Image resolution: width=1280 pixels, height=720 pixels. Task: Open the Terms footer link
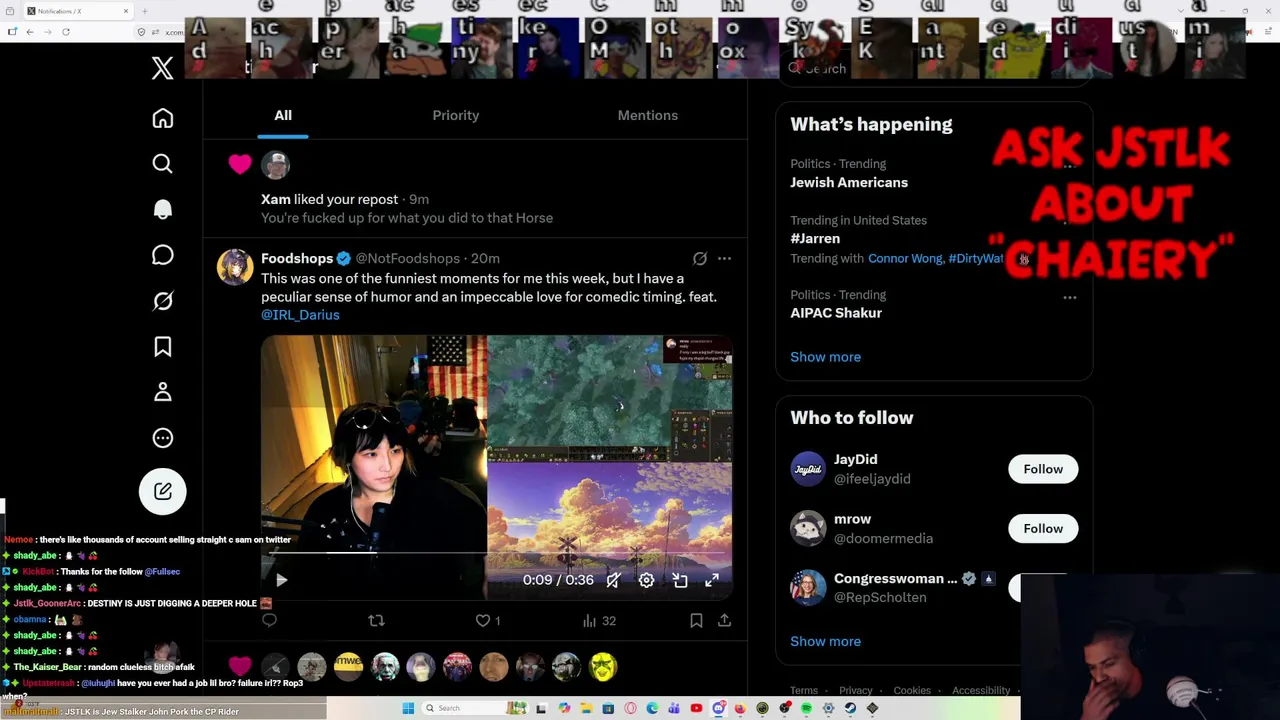coord(804,691)
